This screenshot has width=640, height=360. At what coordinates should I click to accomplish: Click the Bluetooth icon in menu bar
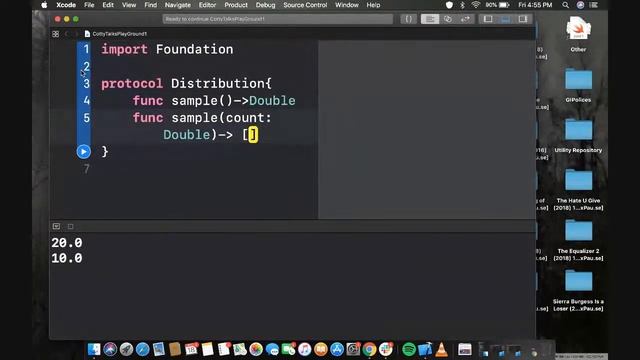point(462,5)
